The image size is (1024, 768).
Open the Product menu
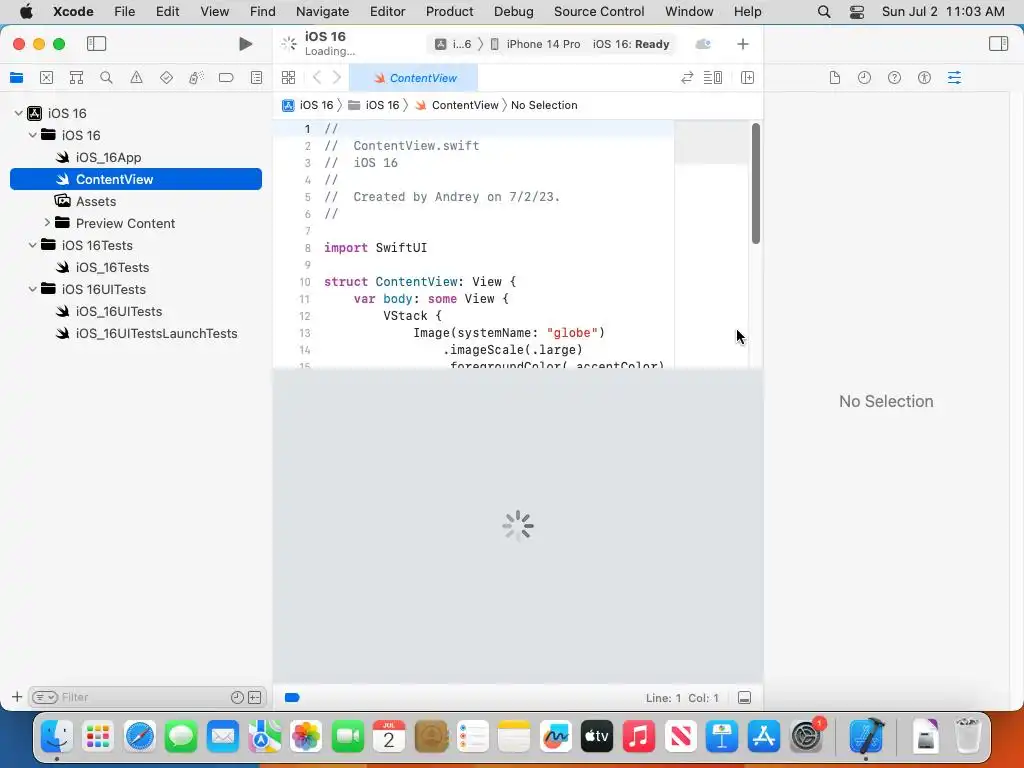click(x=449, y=11)
